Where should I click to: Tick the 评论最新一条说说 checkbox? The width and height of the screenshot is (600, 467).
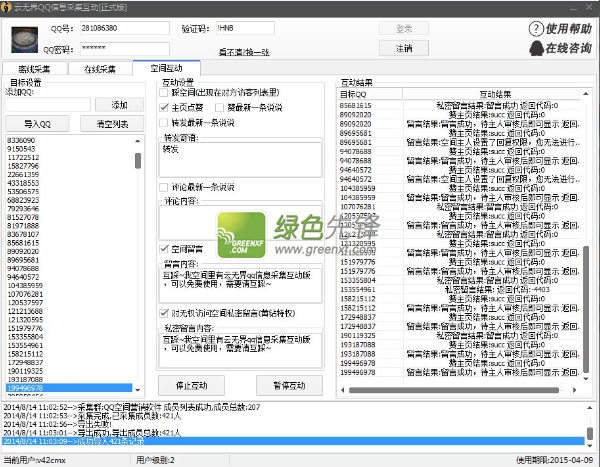pos(165,186)
